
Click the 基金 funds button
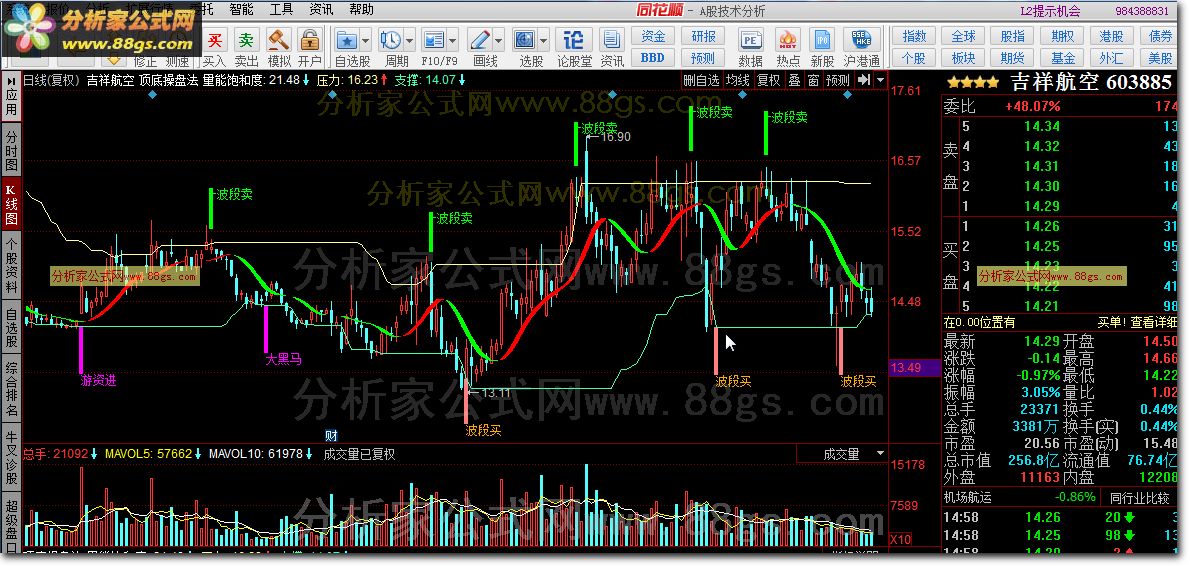[1062, 58]
